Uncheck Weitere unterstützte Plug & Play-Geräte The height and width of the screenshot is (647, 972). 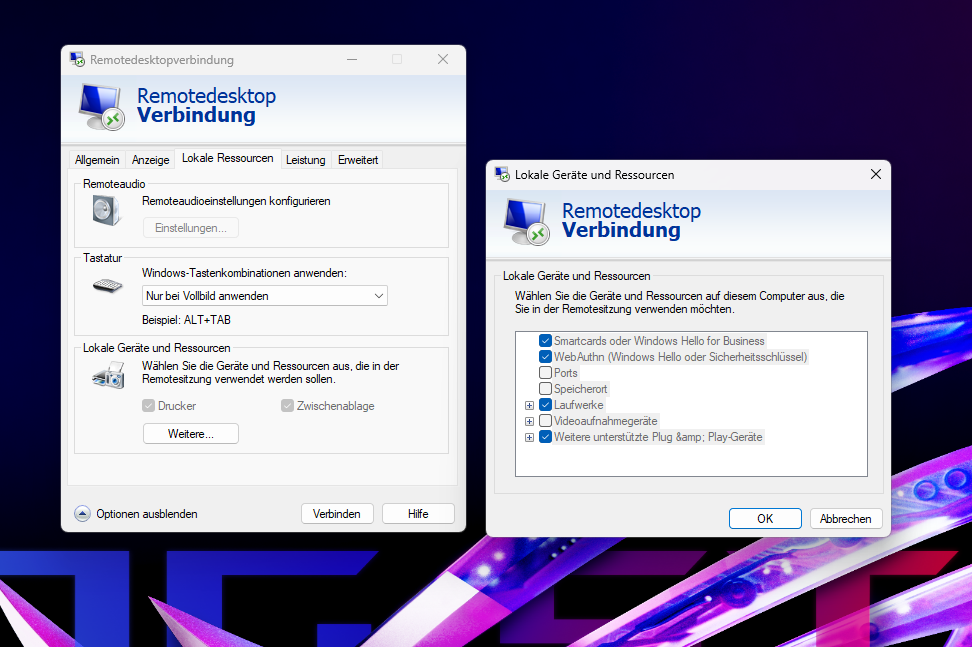pos(546,438)
